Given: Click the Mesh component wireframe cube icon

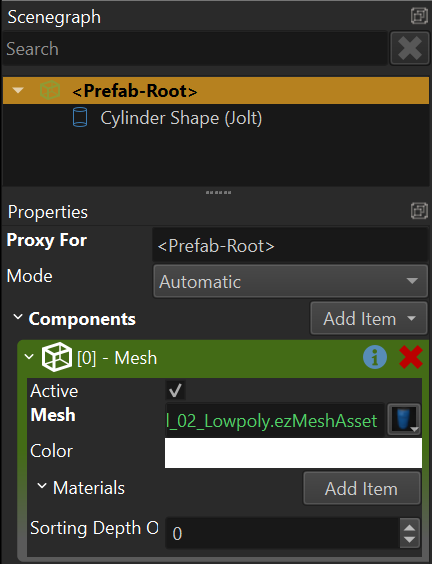Looking at the screenshot, I should click(57, 357).
